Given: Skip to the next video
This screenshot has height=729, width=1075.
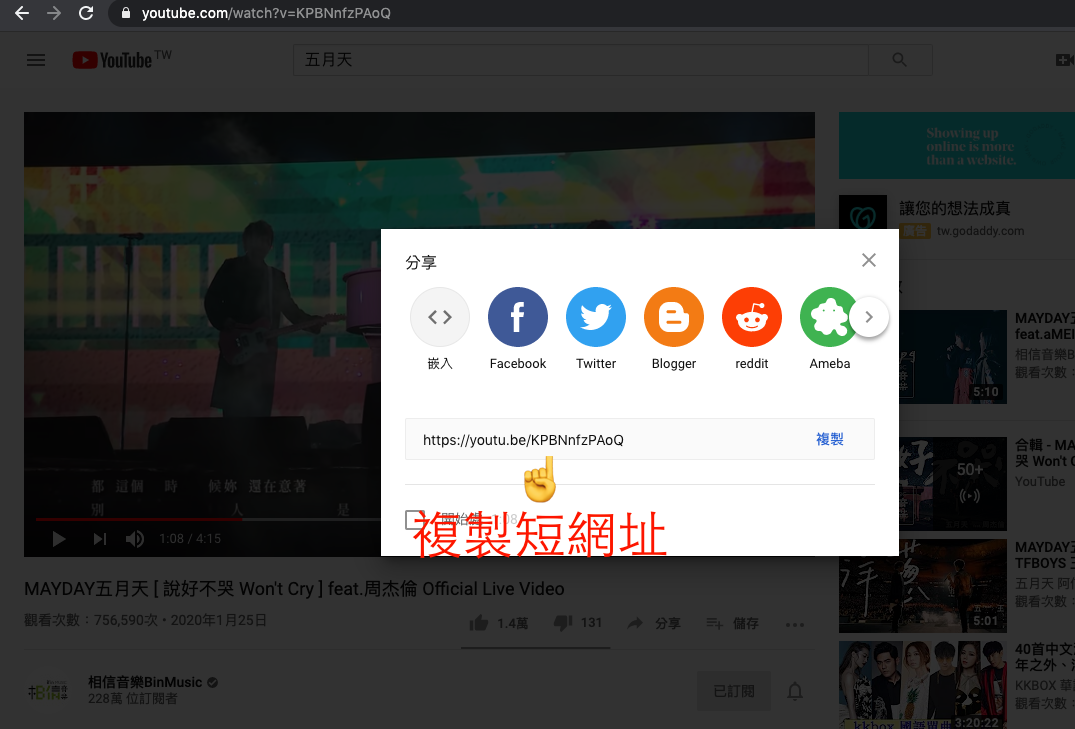Looking at the screenshot, I should coord(99,539).
